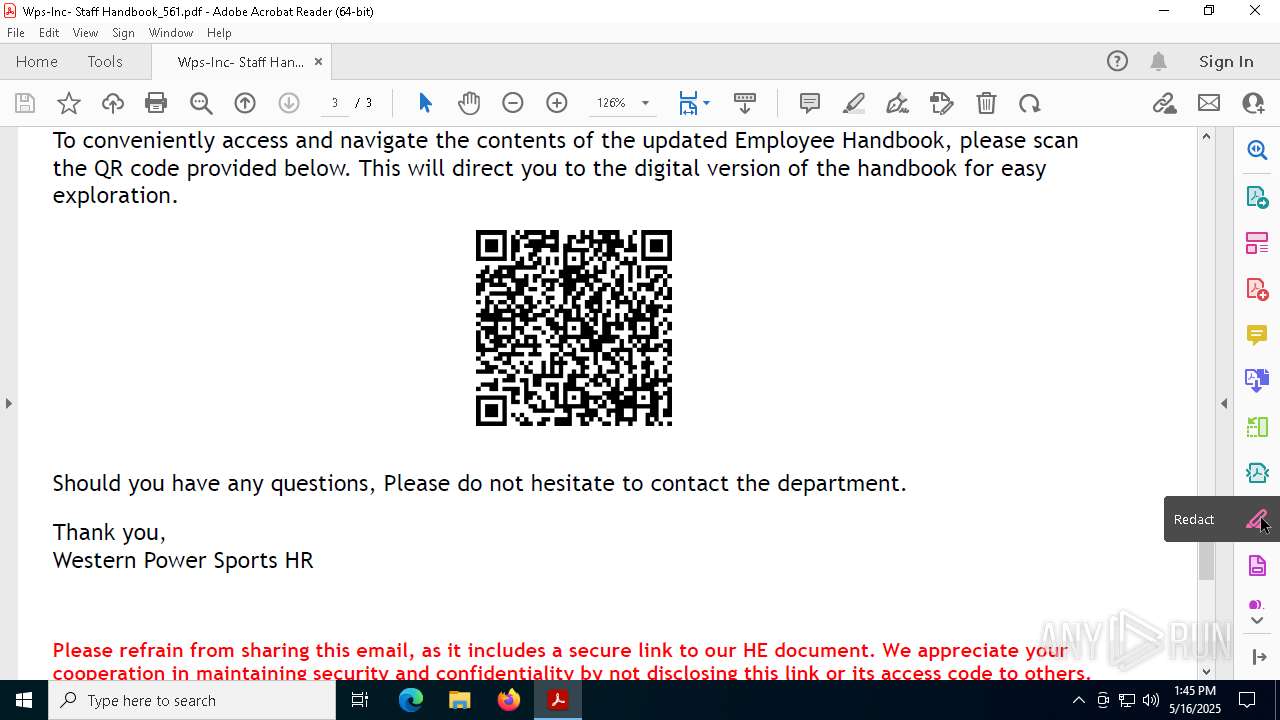The height and width of the screenshot is (720, 1280).
Task: Zoom in with the plus circle icon
Action: point(557,103)
